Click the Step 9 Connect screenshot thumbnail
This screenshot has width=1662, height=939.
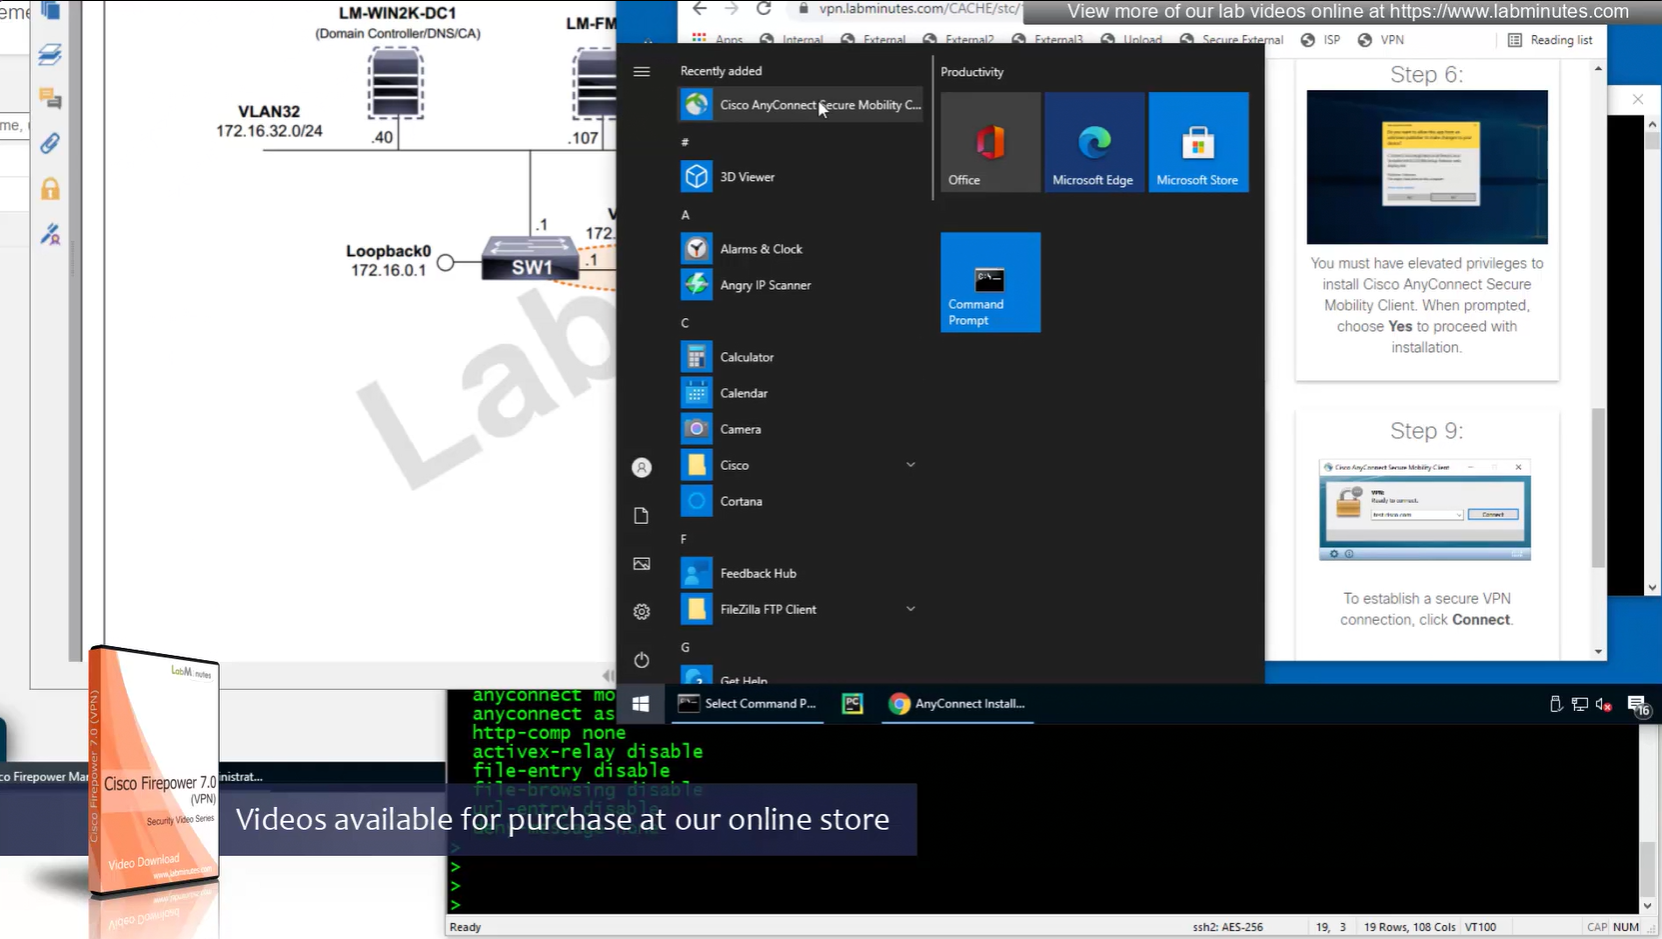point(1424,510)
